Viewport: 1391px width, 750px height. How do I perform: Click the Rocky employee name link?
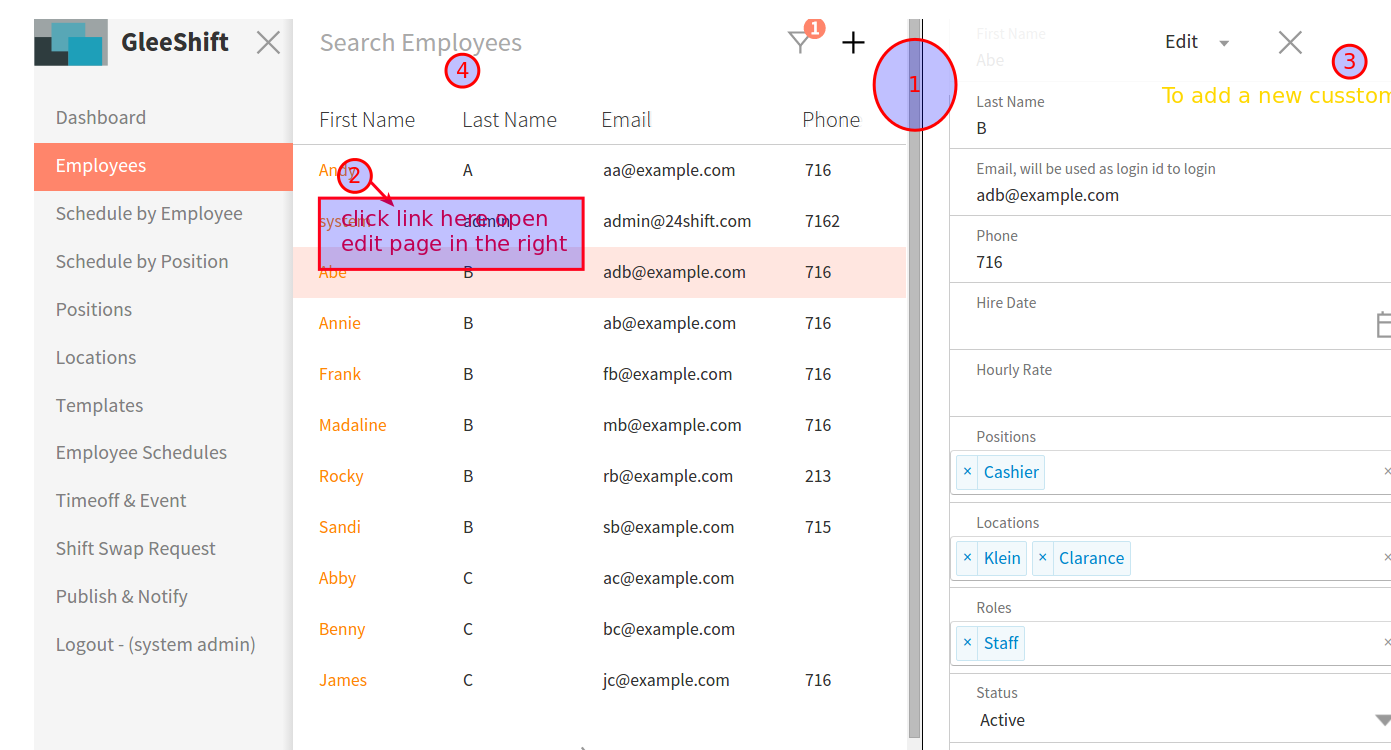tap(341, 476)
